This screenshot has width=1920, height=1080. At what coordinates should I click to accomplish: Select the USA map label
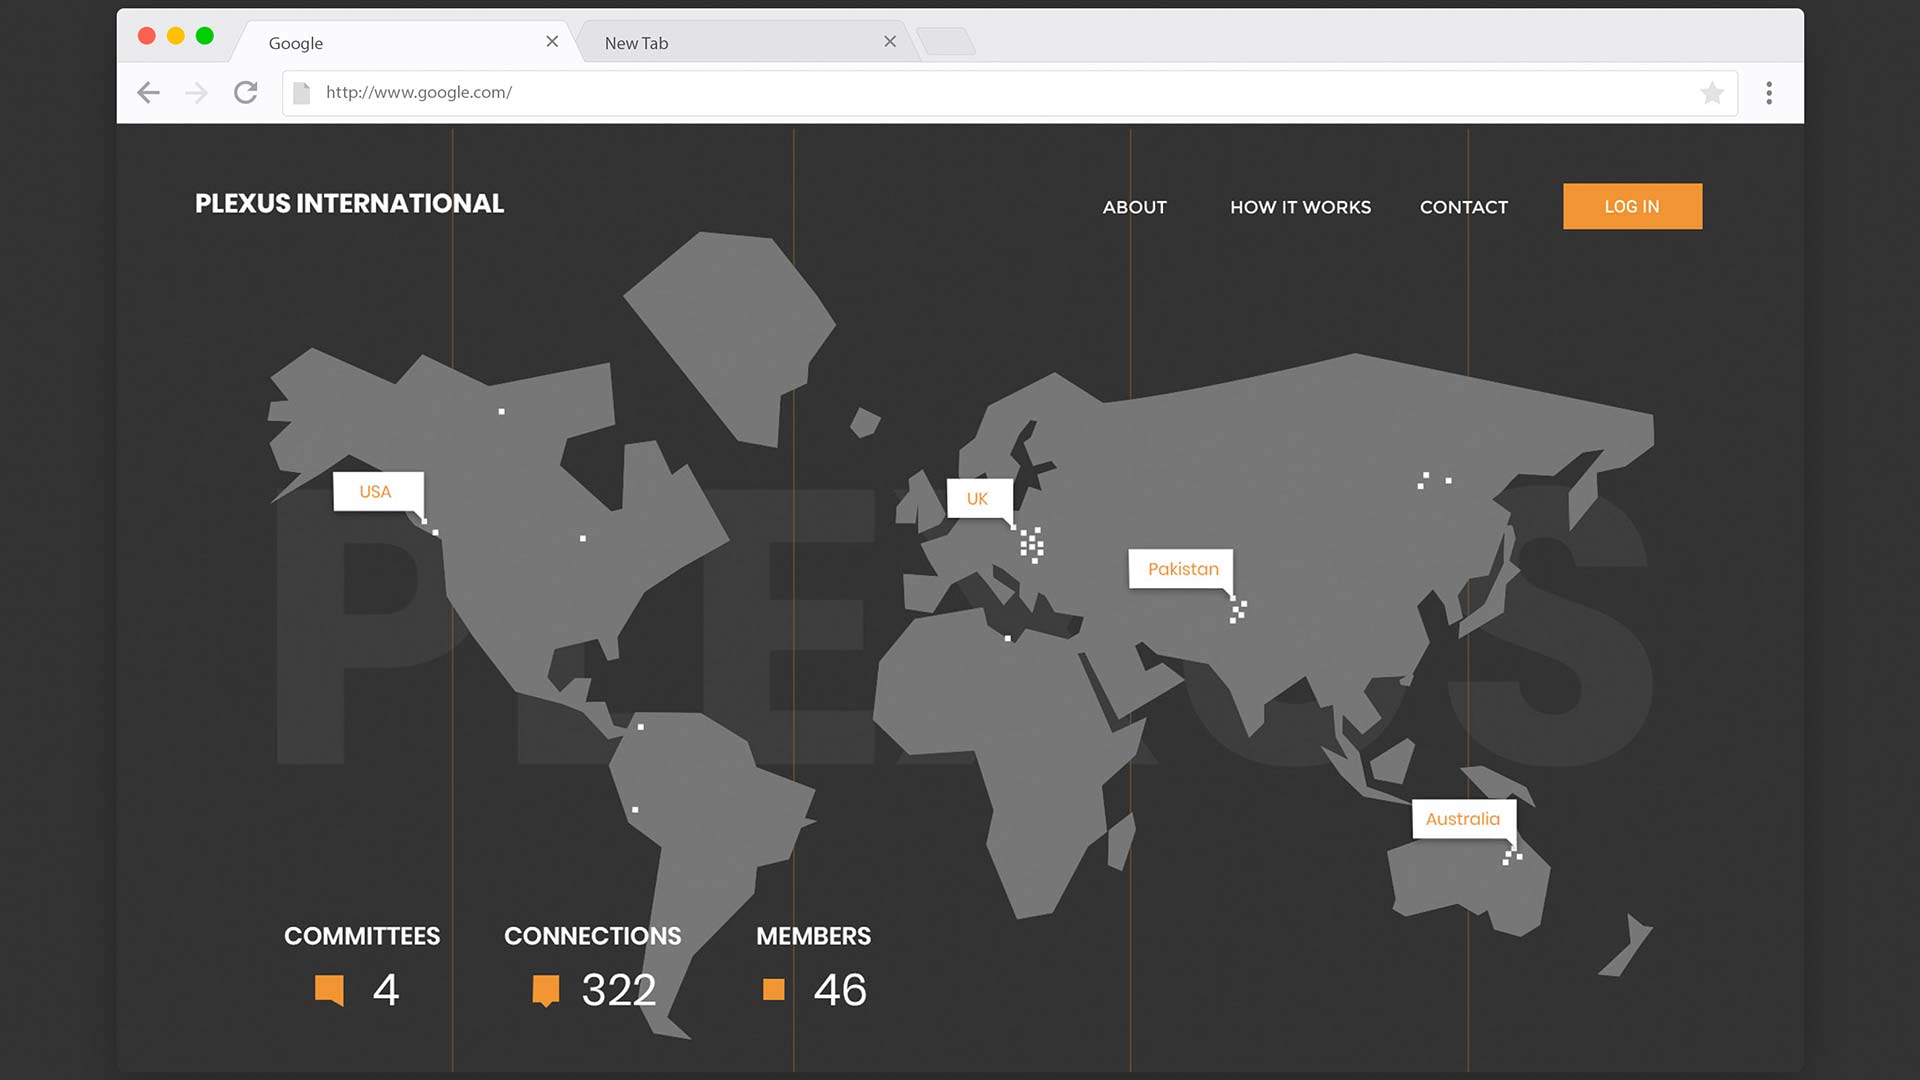377,492
